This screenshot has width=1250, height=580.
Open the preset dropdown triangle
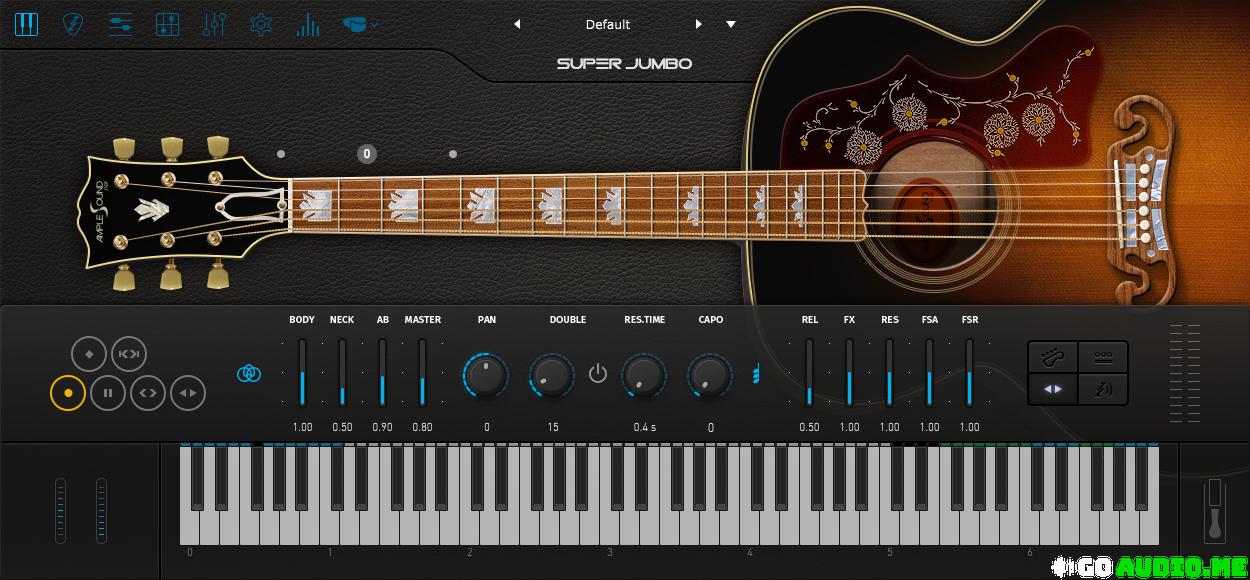(x=731, y=24)
